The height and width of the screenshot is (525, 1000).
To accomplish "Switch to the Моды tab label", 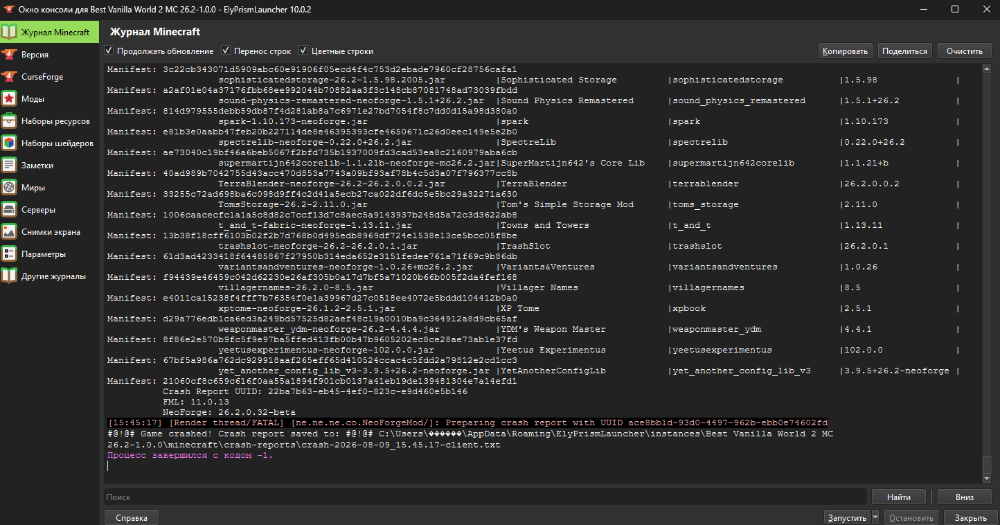I will 33,99.
